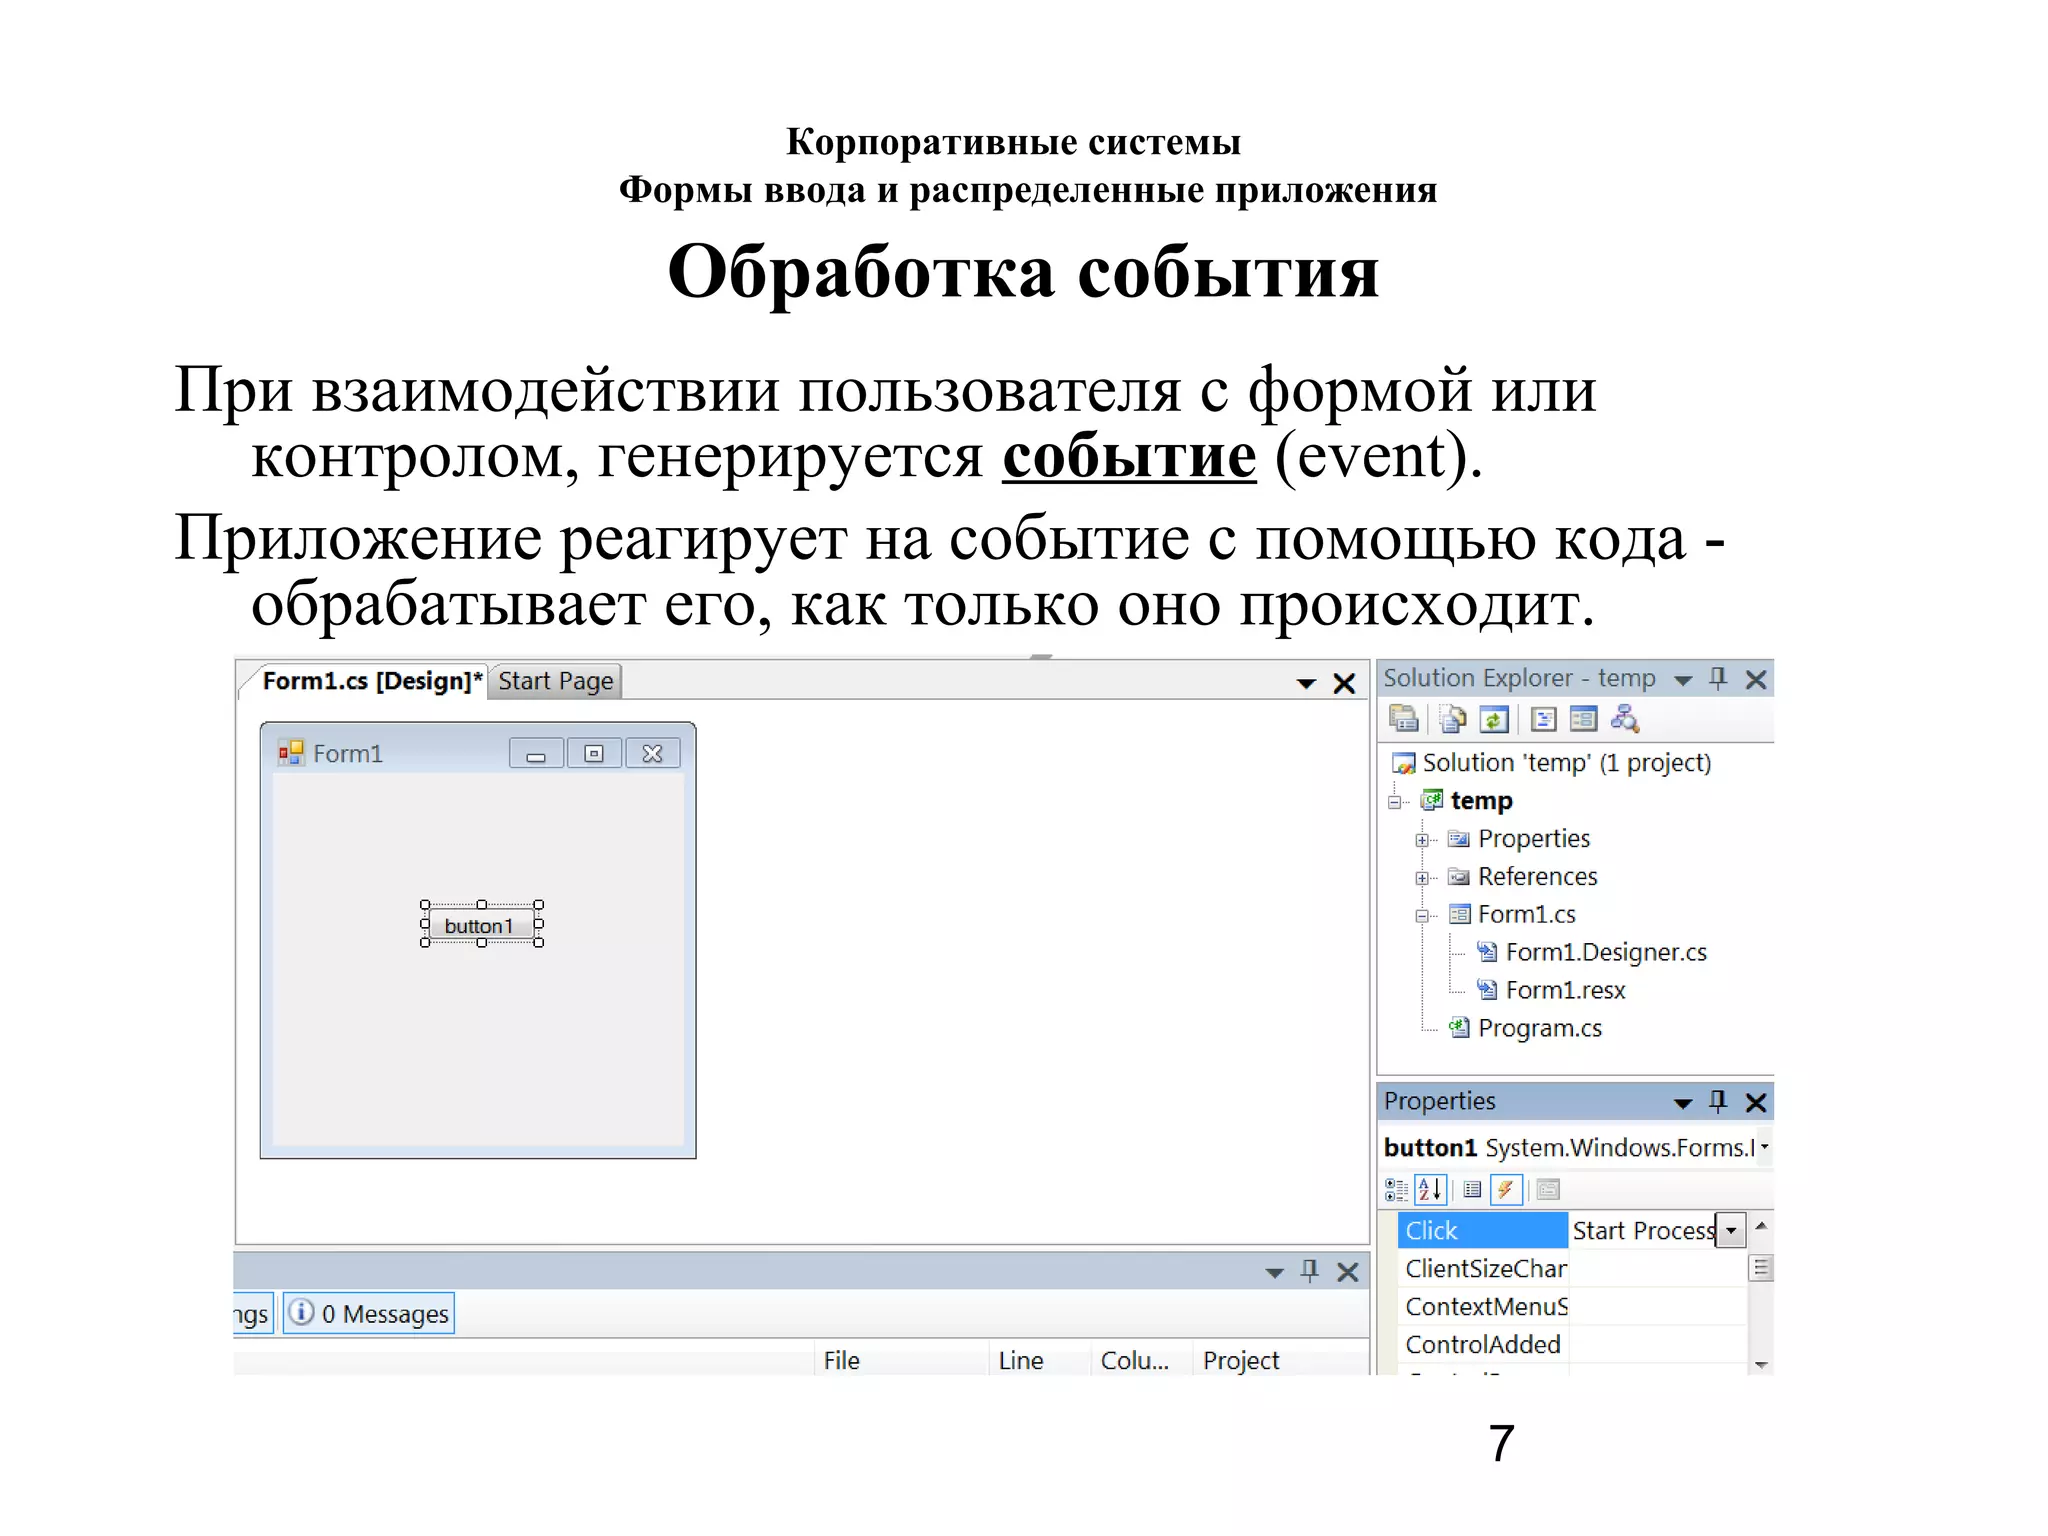Select the Click event row
The height and width of the screenshot is (1536, 2048).
(1482, 1230)
